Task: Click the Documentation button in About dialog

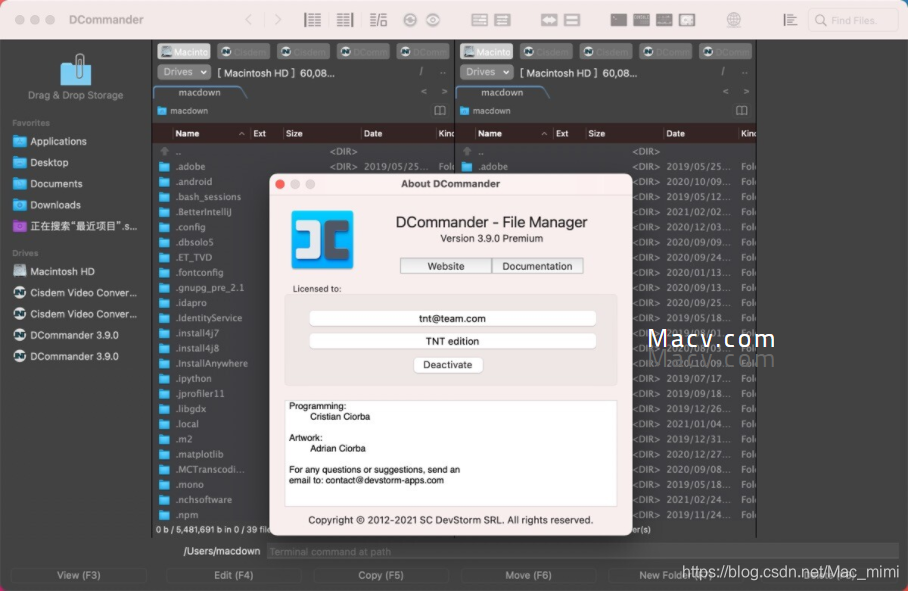Action: (537, 266)
